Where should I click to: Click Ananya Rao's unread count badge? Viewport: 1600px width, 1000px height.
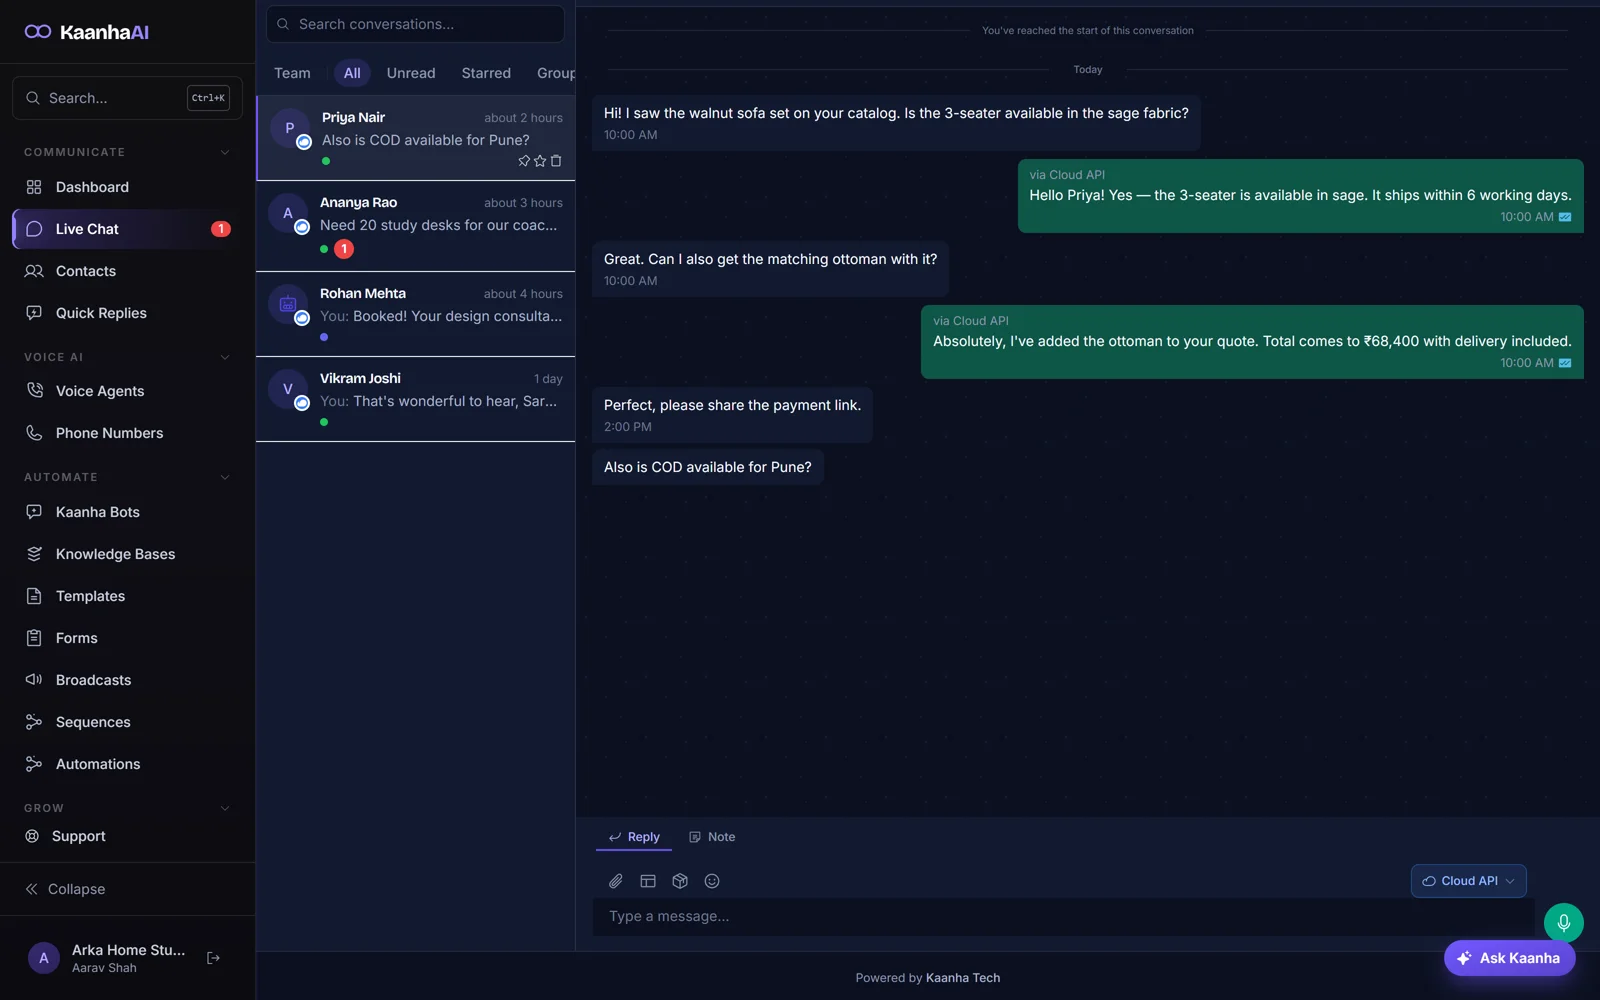click(344, 249)
